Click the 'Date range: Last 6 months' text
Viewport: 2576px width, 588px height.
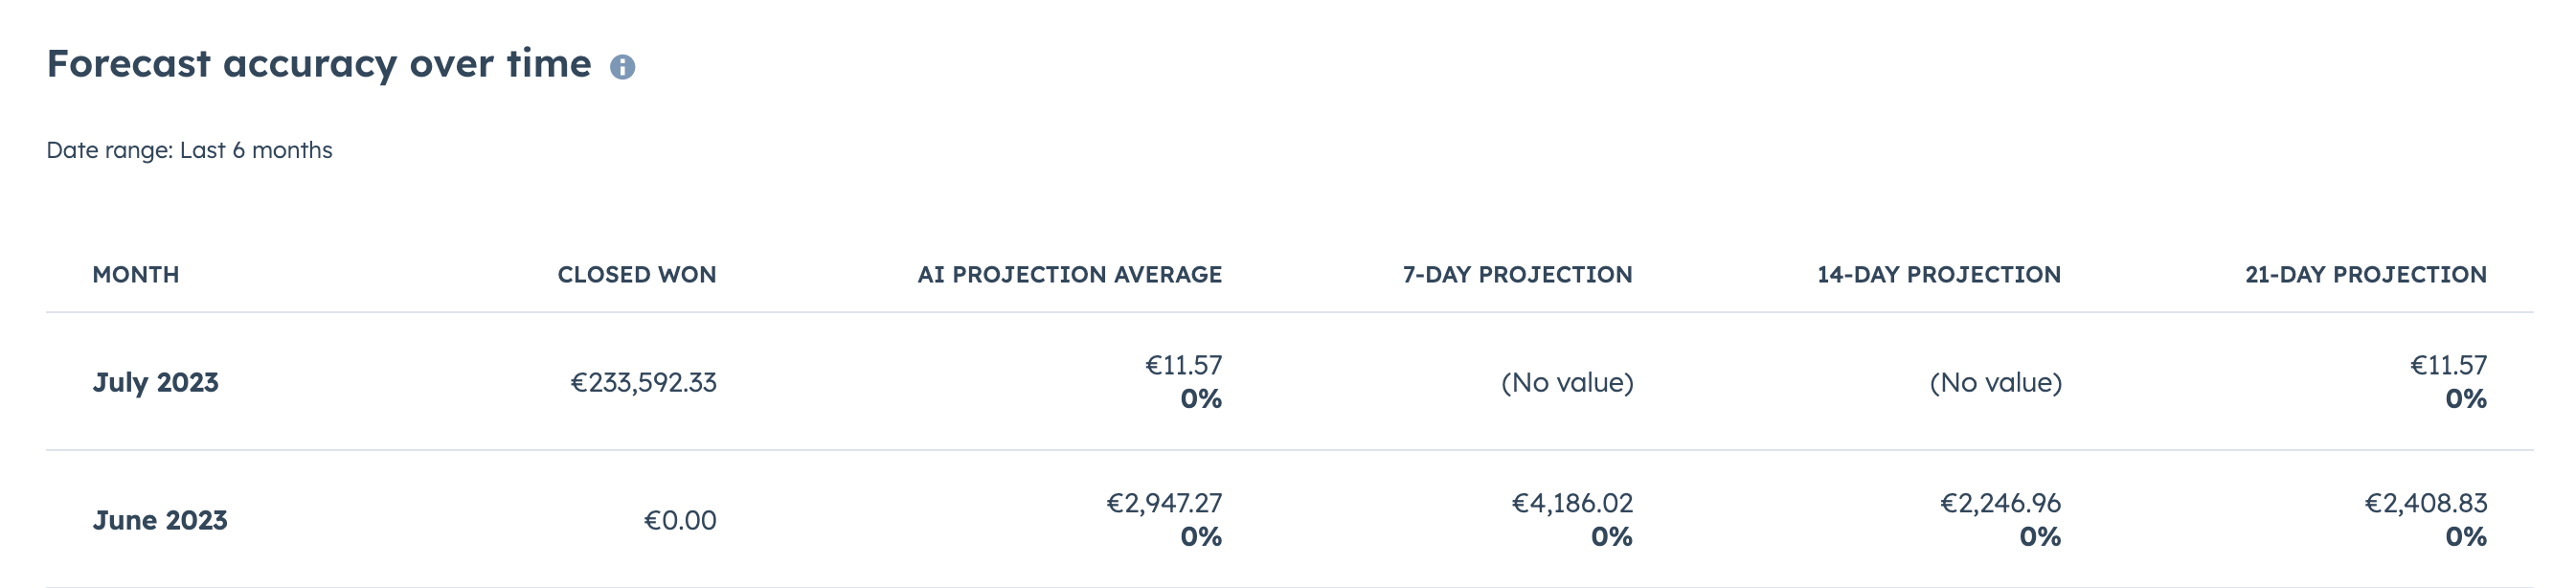pyautogui.click(x=189, y=150)
